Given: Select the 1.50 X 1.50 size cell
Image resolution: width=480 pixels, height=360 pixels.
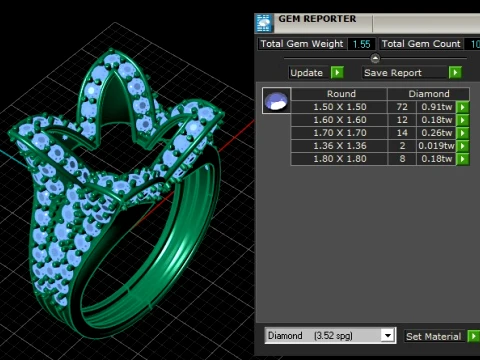Looking at the screenshot, I should coord(340,107).
